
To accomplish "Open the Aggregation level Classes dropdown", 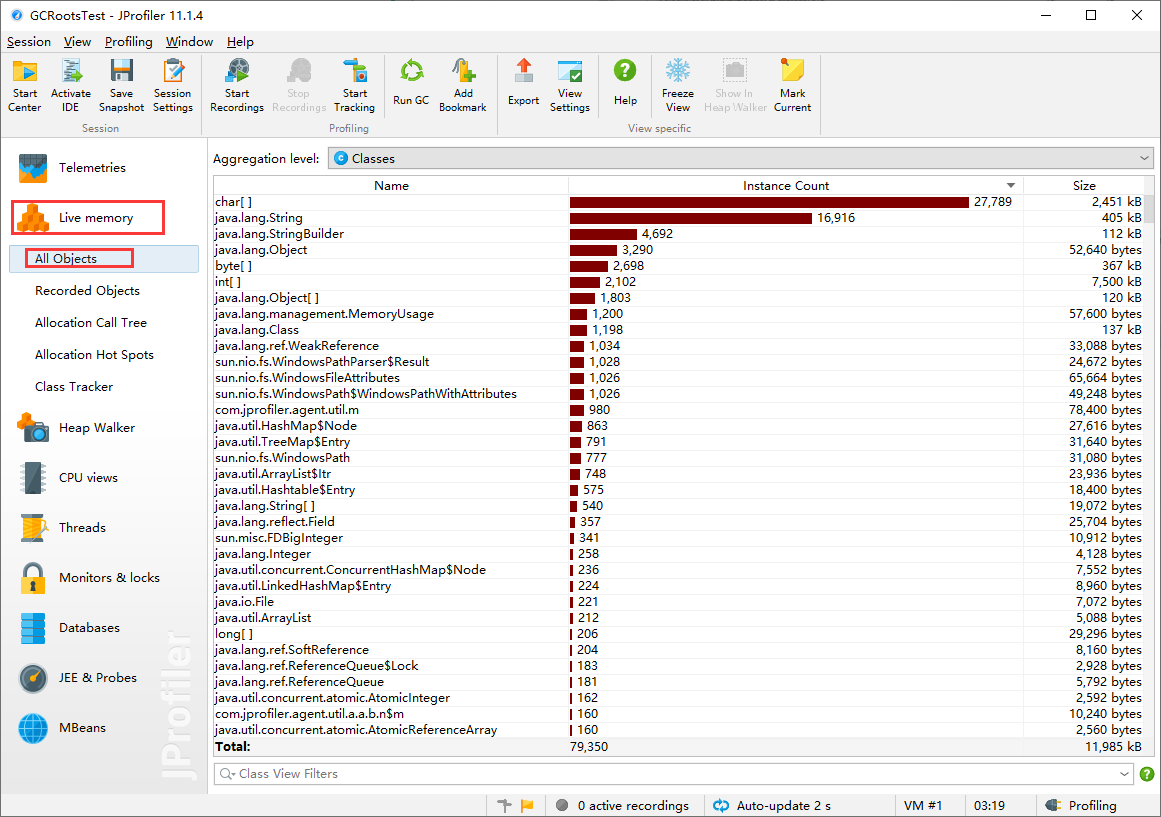I will coord(741,159).
